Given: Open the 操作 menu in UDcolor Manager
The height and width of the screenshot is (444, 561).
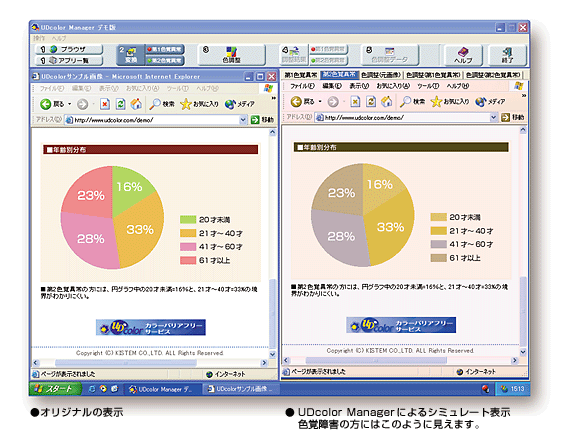Looking at the screenshot, I should 39,38.
